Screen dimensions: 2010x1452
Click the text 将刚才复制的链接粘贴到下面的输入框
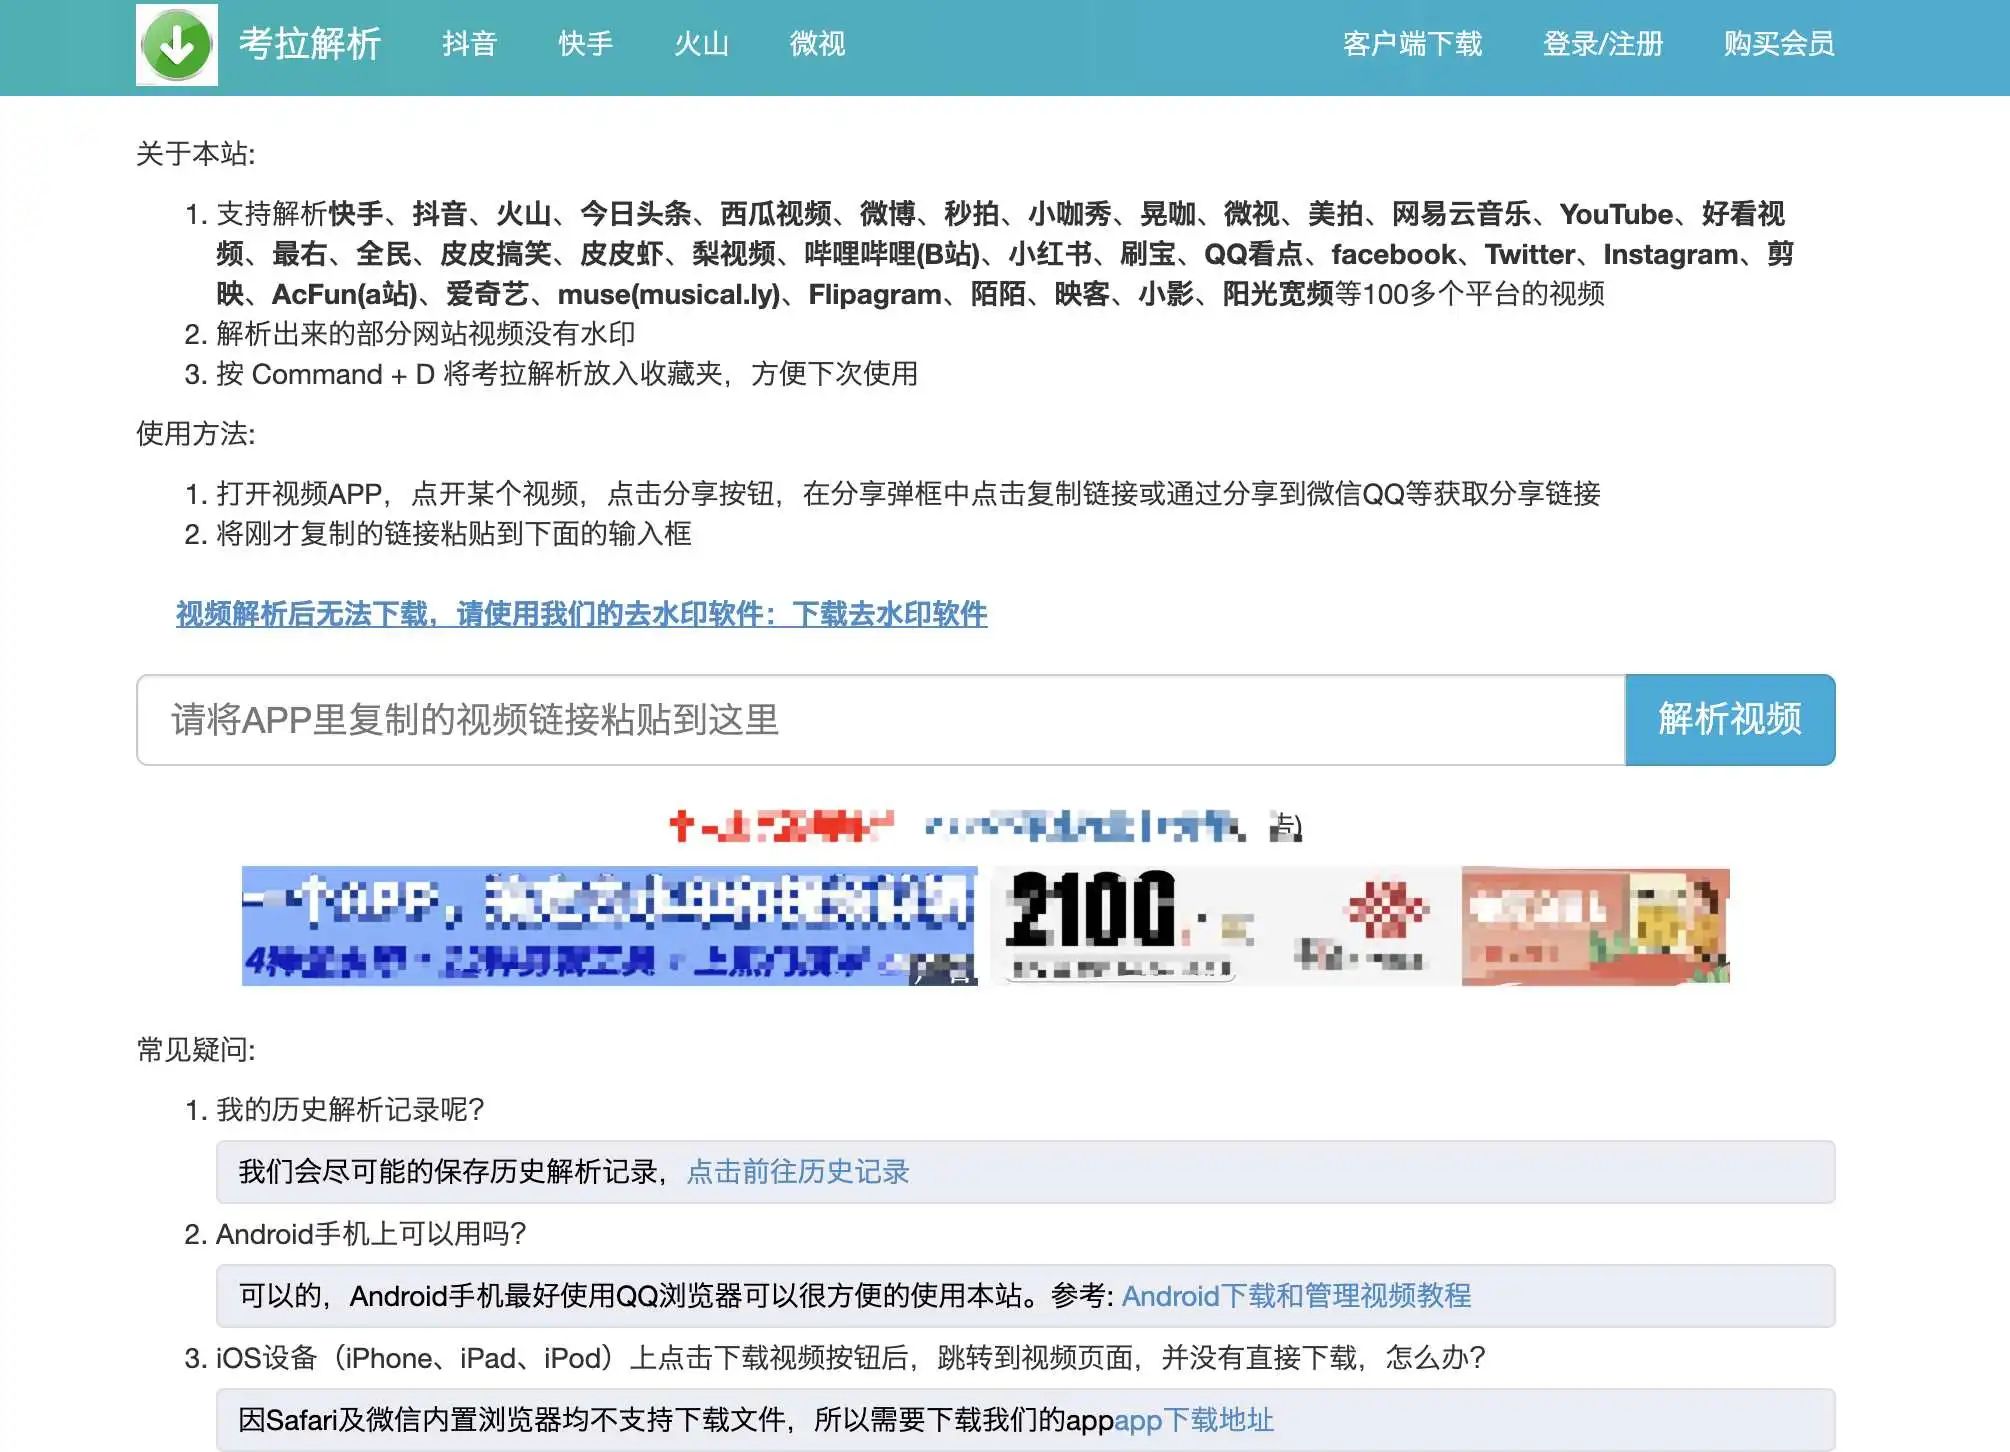click(x=454, y=534)
